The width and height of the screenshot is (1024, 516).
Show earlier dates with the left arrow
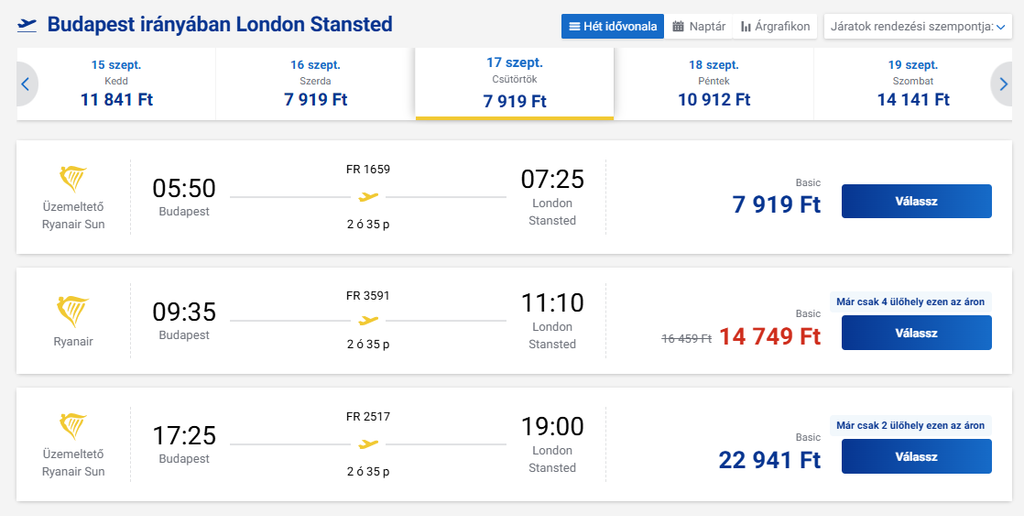pos(26,84)
